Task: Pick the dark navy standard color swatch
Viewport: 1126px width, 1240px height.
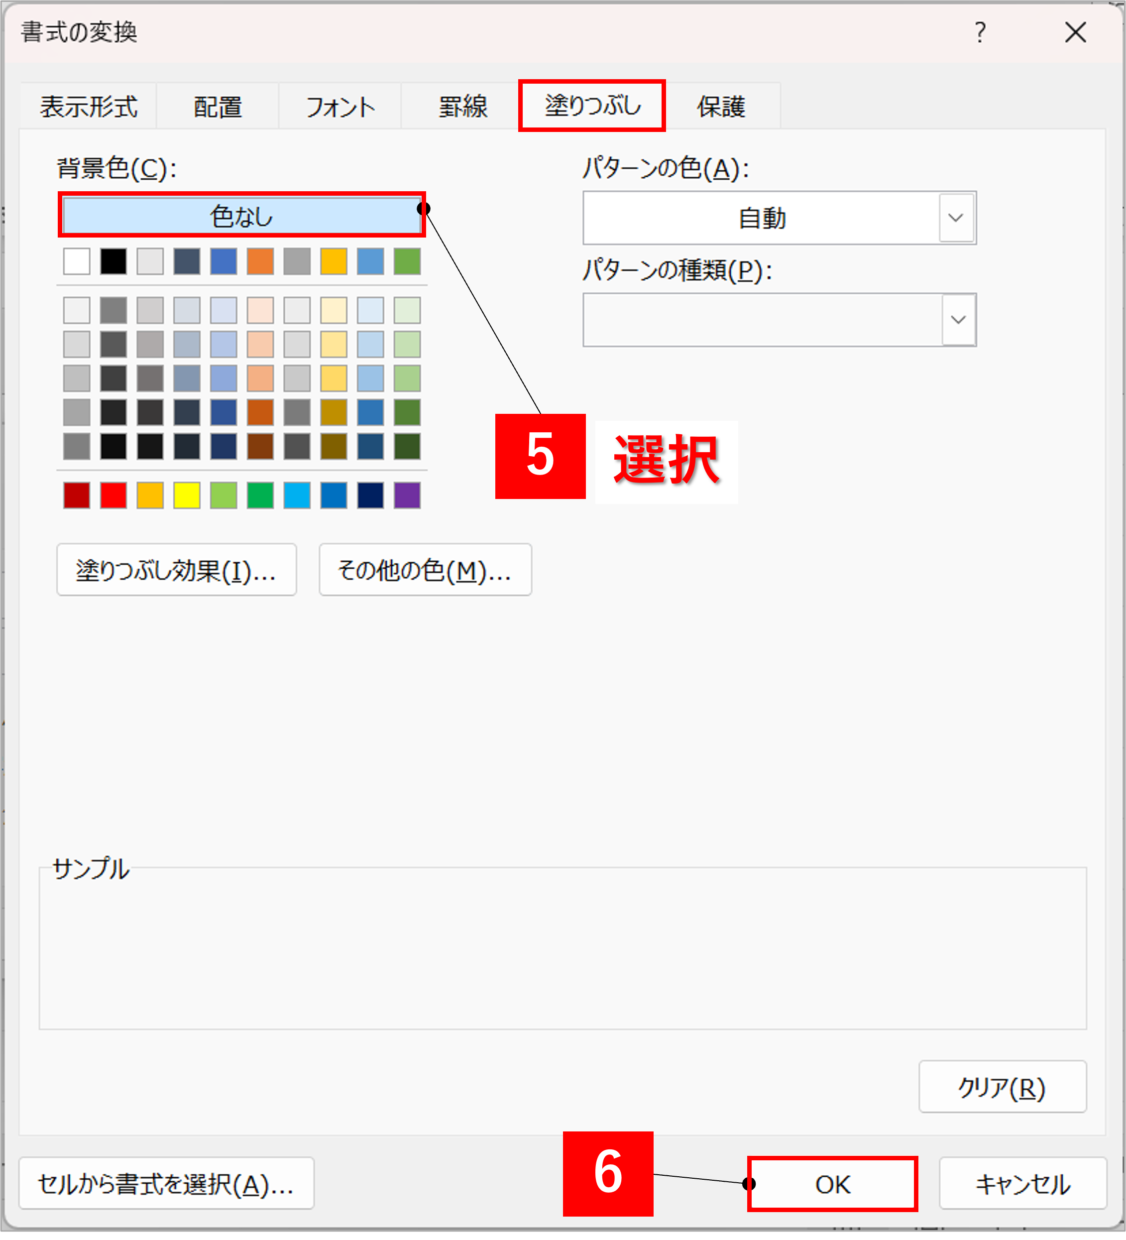Action: click(370, 495)
